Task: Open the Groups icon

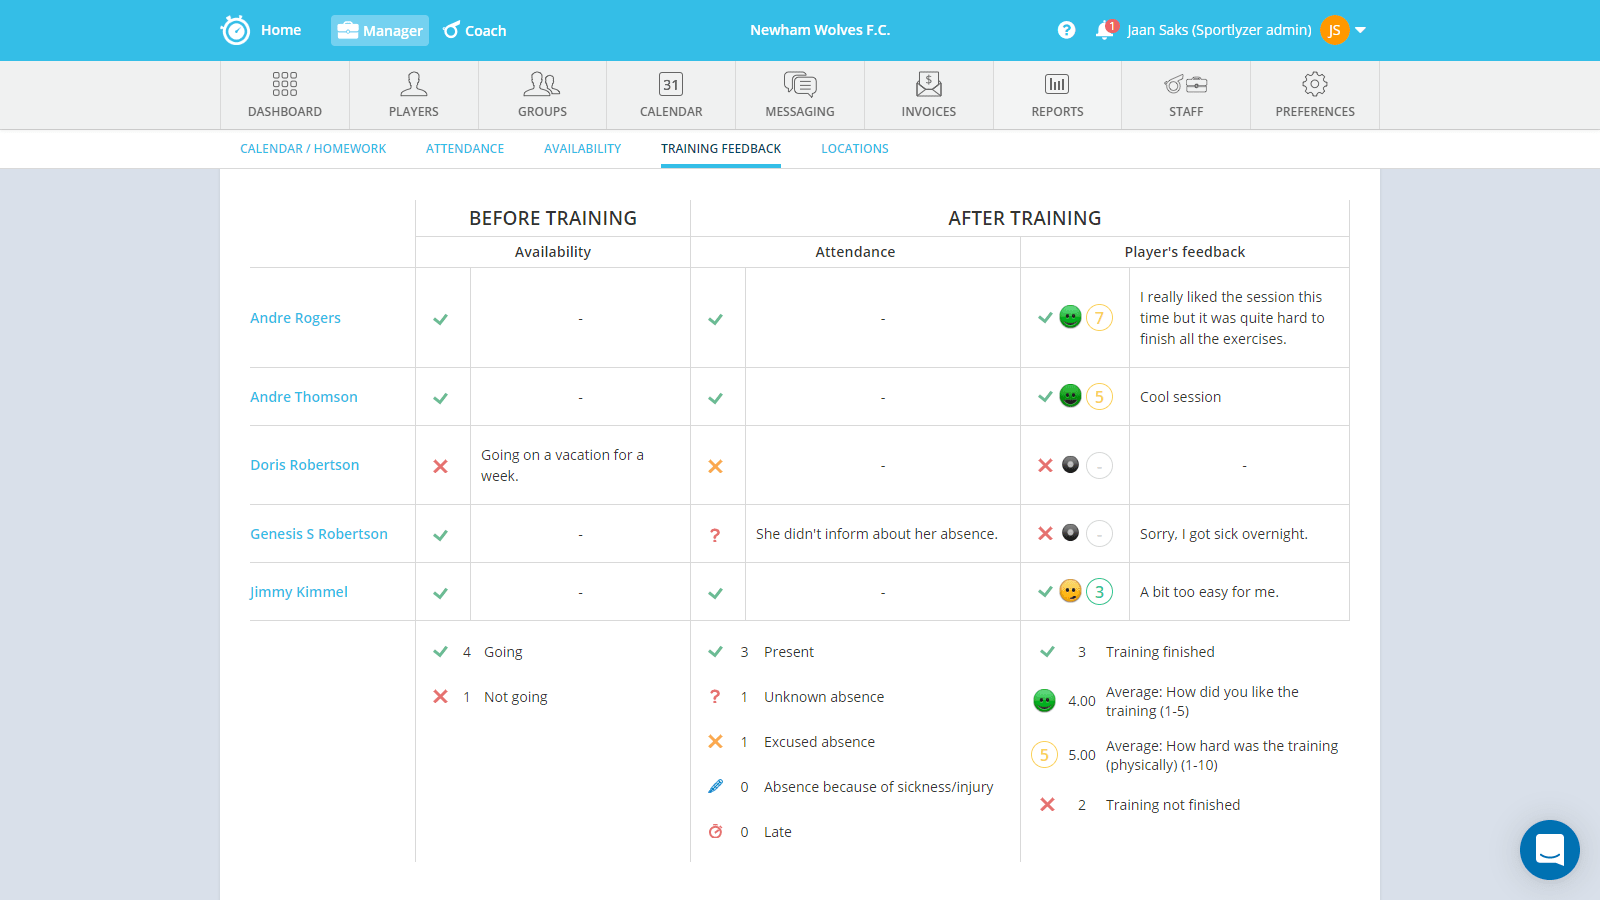Action: tap(542, 84)
